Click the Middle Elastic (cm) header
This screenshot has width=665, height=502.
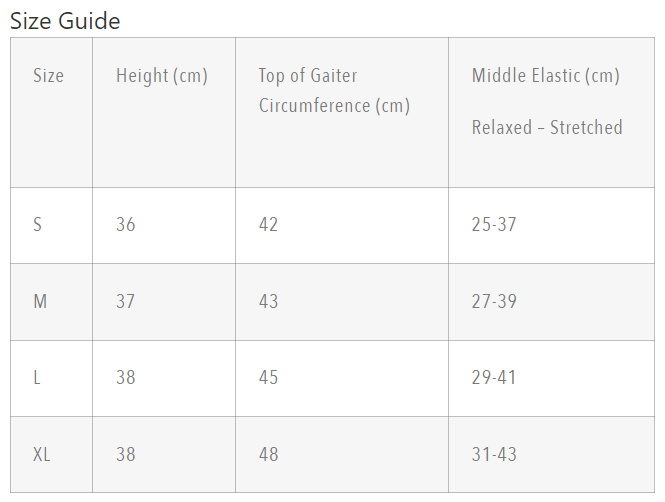click(x=546, y=76)
